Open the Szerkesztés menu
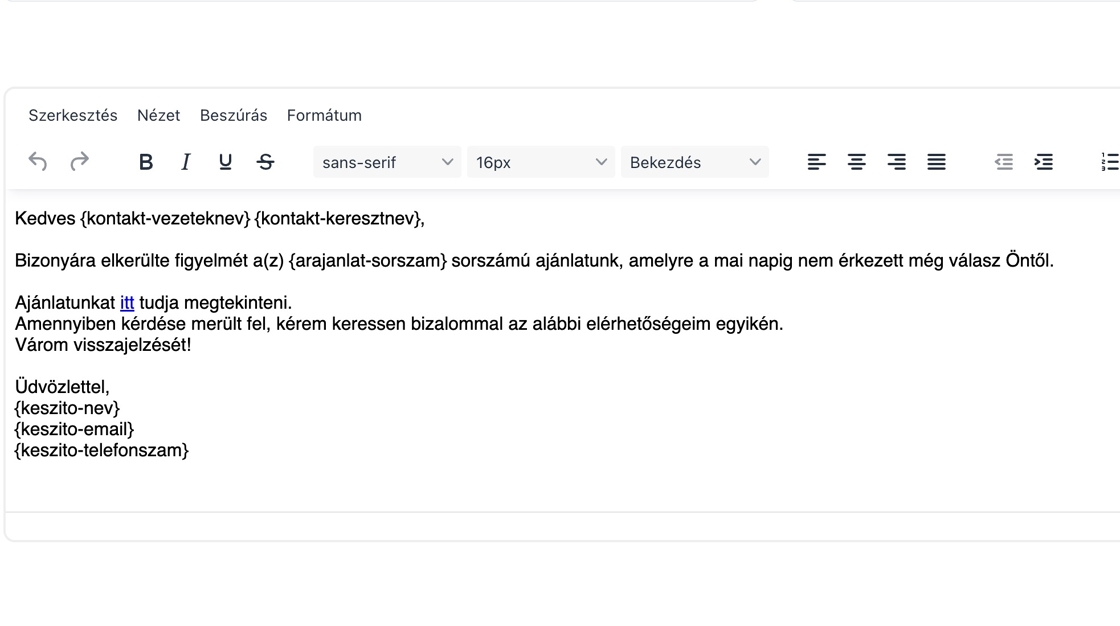 click(x=73, y=115)
